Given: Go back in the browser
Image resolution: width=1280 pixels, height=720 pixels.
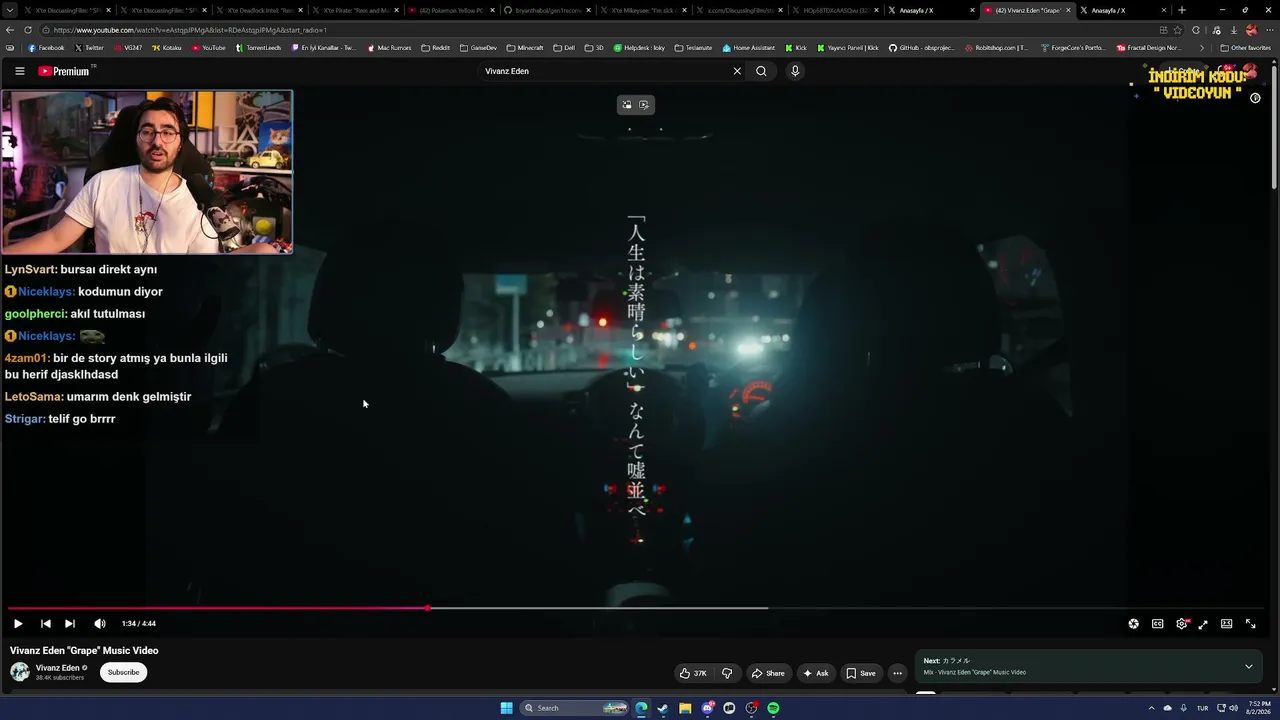Looking at the screenshot, I should point(10,30).
